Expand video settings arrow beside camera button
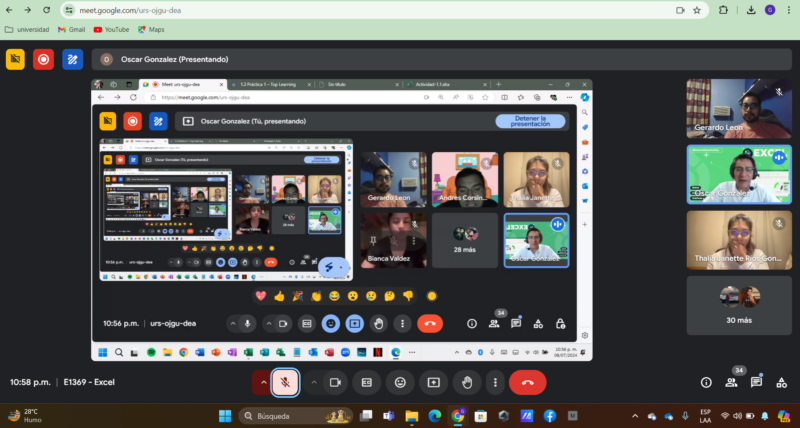This screenshot has height=428, width=800. pos(314,383)
